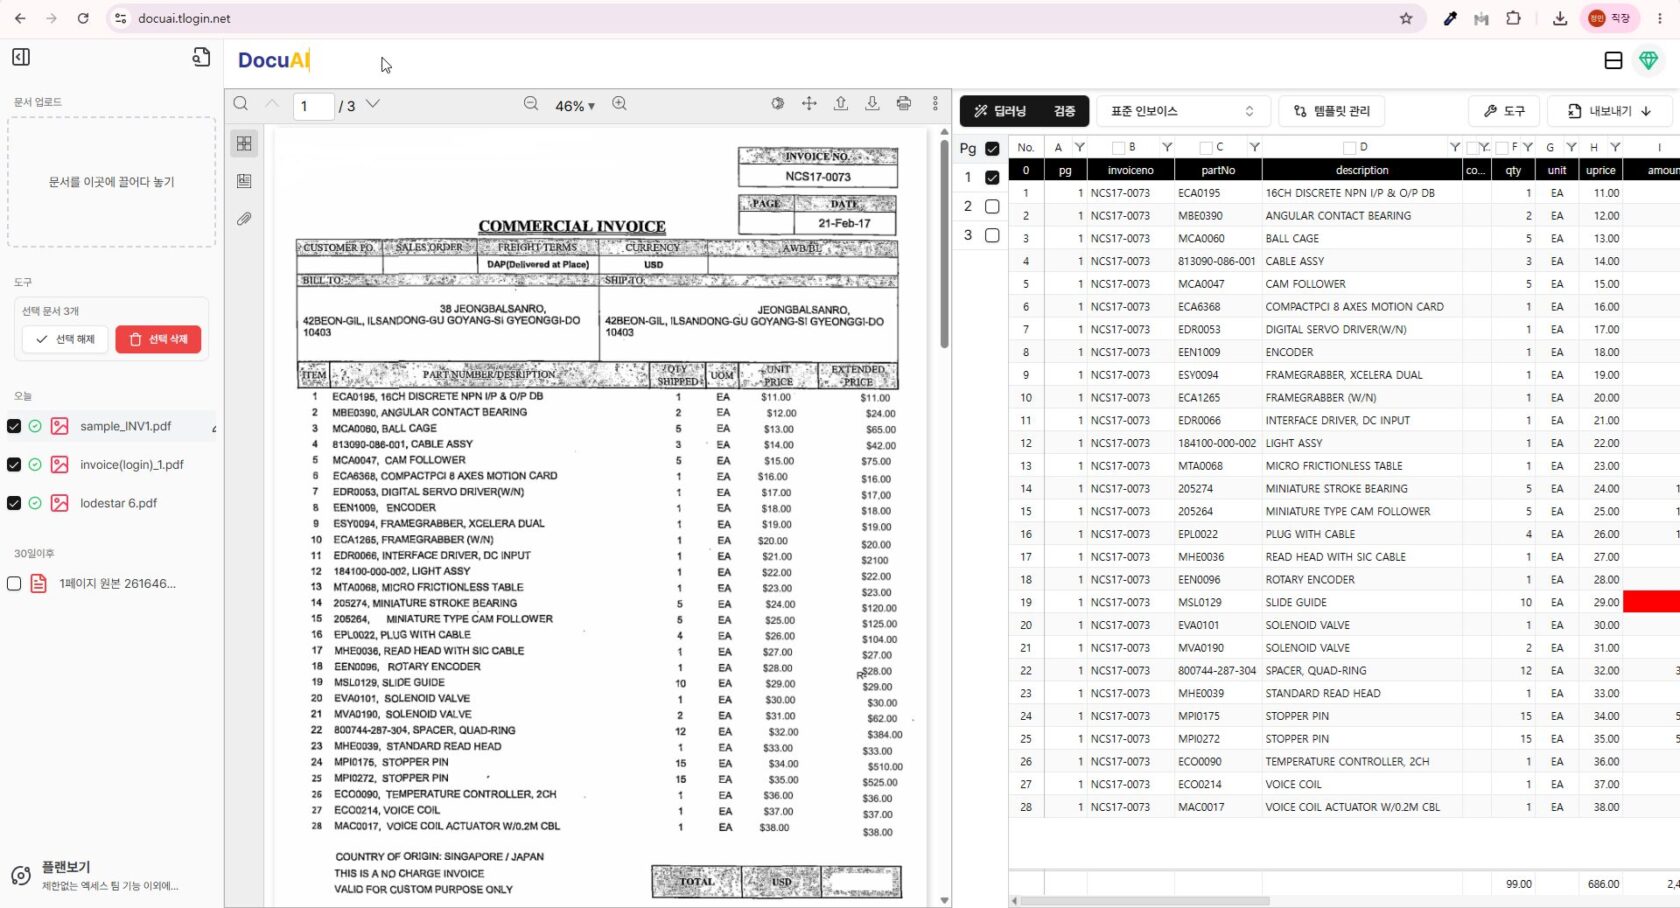Click 선택 해제 deselect button
Viewport: 1680px width, 908px height.
(x=65, y=339)
